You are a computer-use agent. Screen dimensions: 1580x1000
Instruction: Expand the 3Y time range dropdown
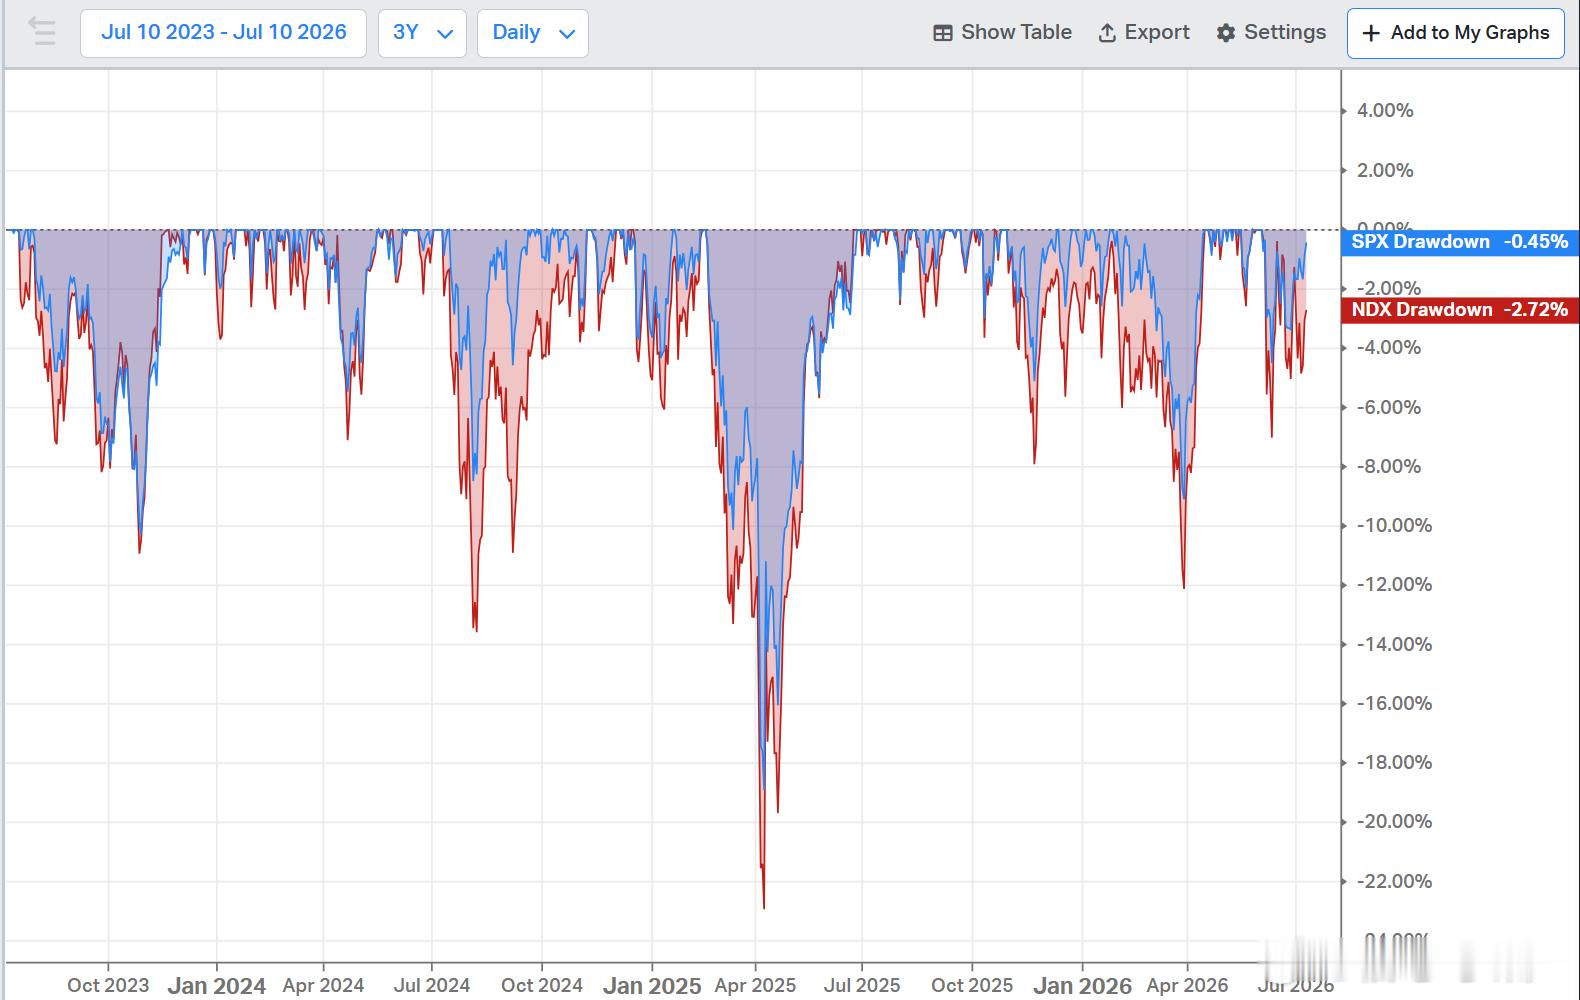tap(422, 33)
